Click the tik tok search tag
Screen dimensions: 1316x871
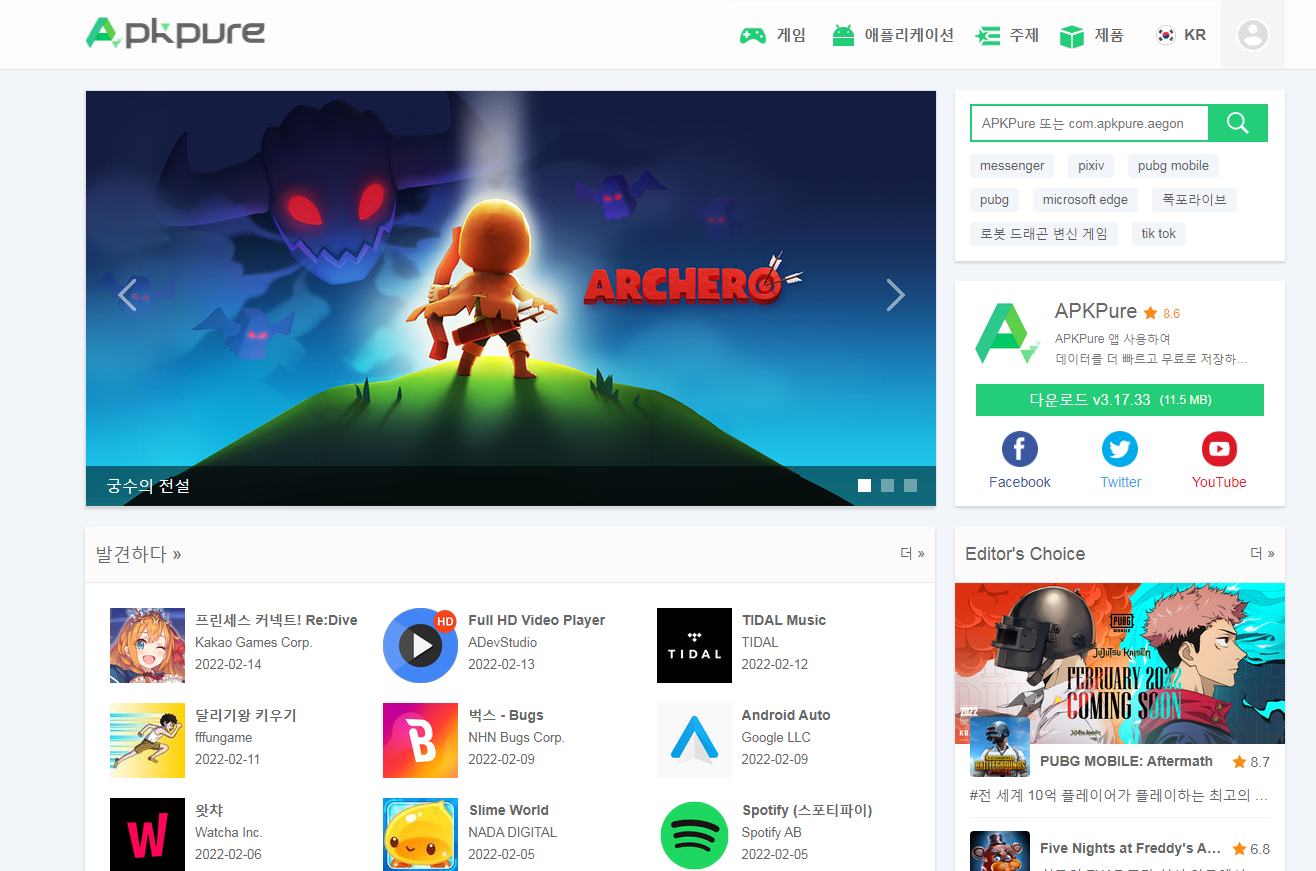[1159, 234]
